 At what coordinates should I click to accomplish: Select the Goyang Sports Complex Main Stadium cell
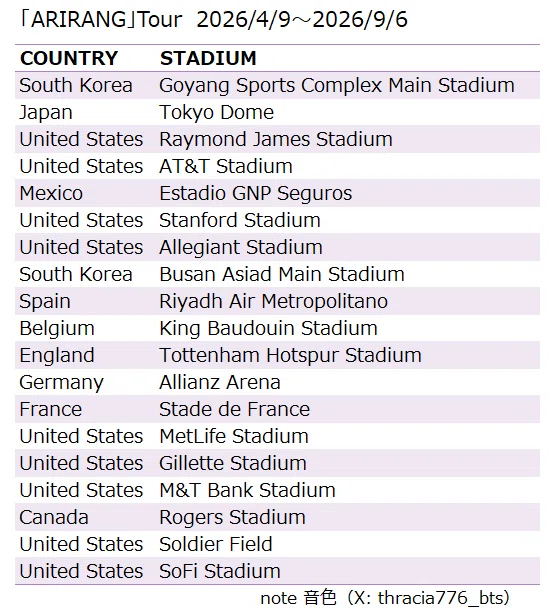(x=337, y=85)
